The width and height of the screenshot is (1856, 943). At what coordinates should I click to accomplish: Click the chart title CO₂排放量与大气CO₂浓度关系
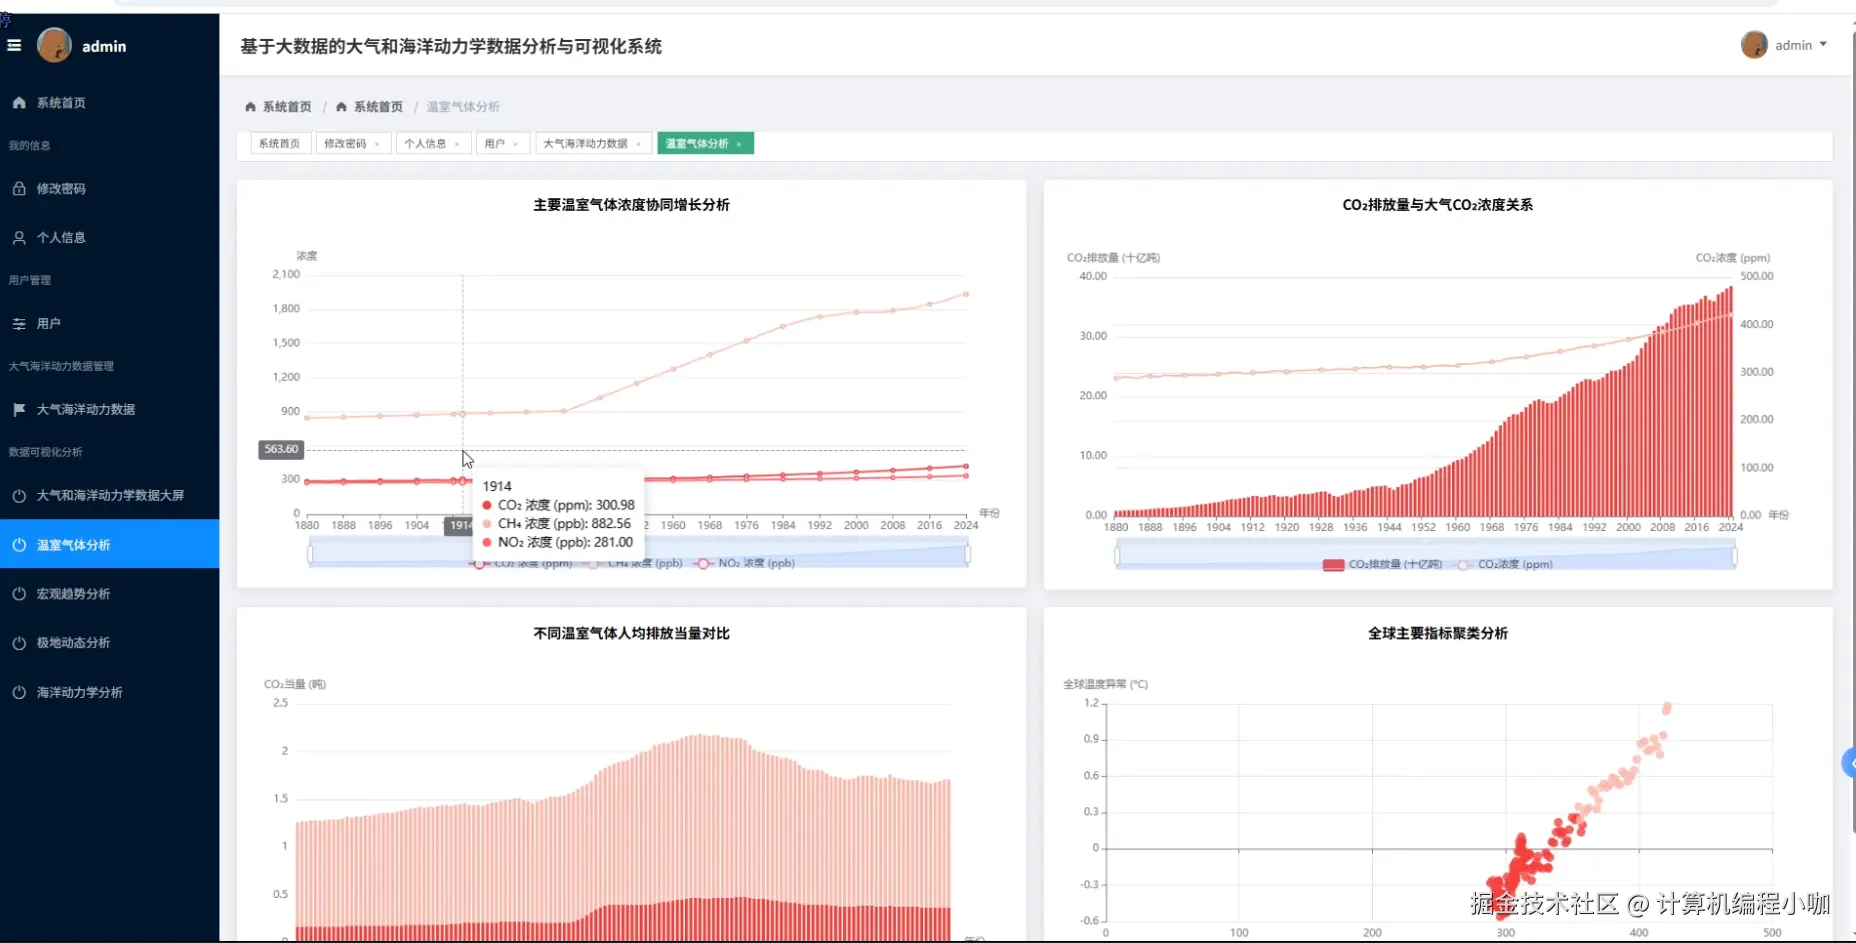tap(1437, 205)
